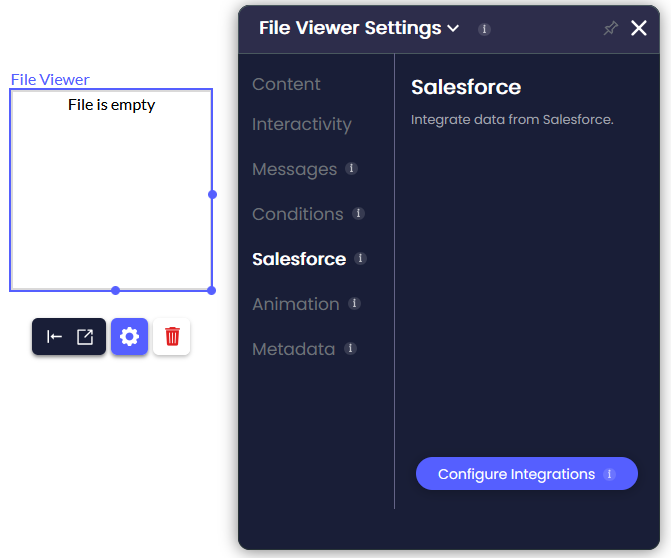Click the bottom-edge resize handle of File Viewer
Viewport: 671px width, 558px height.
[115, 291]
